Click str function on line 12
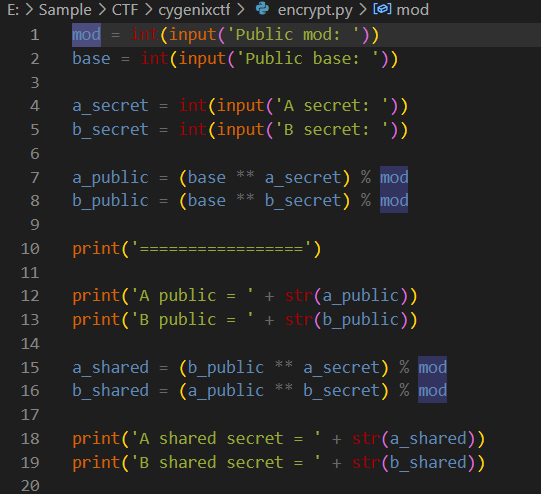The width and height of the screenshot is (541, 494). tap(299, 296)
